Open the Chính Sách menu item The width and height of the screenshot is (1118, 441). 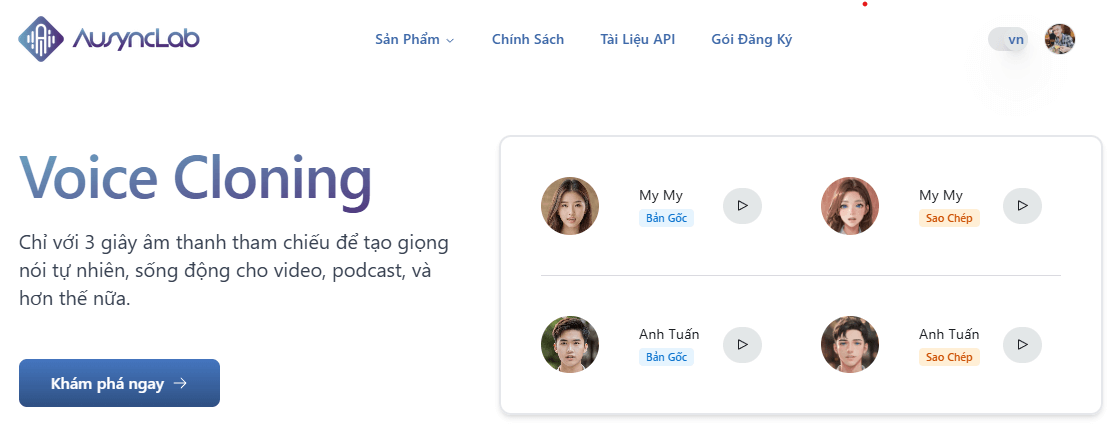(x=528, y=40)
